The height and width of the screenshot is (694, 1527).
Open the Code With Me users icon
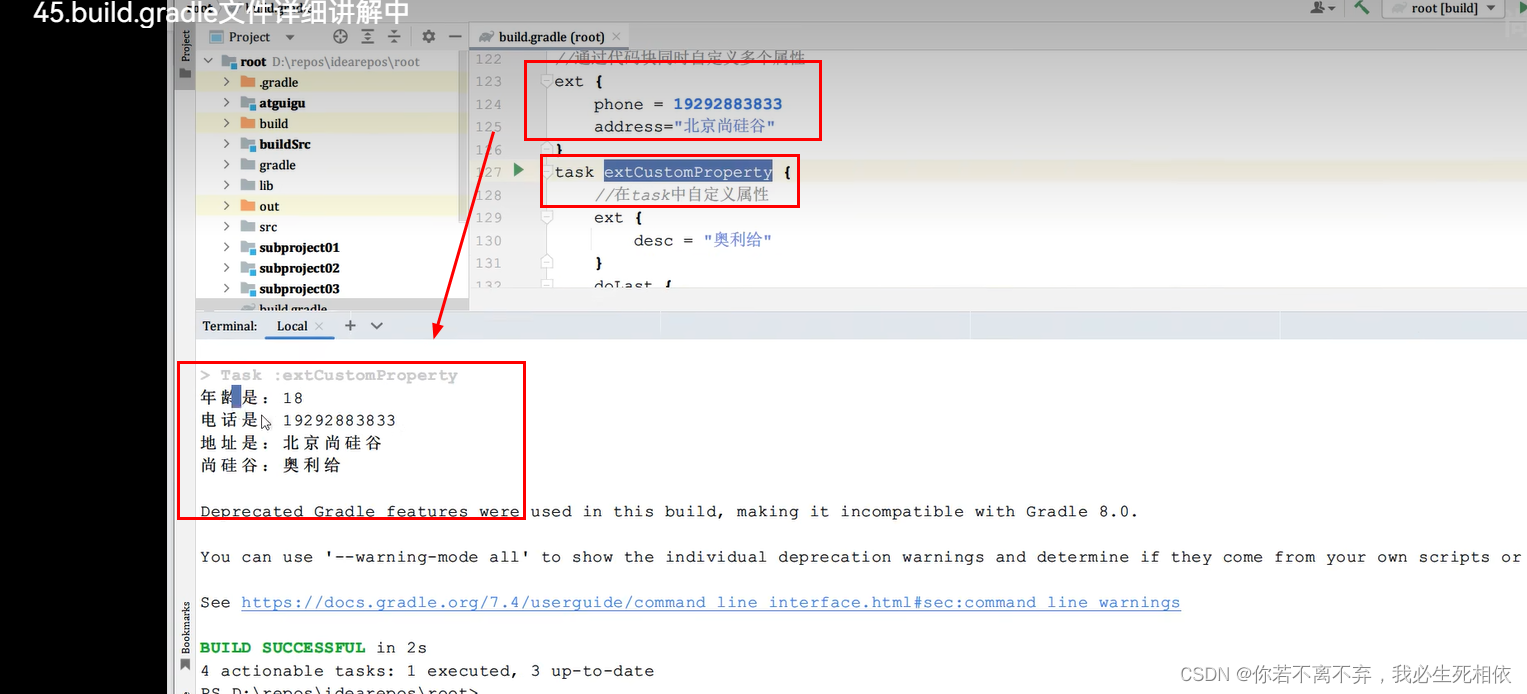pos(1323,8)
